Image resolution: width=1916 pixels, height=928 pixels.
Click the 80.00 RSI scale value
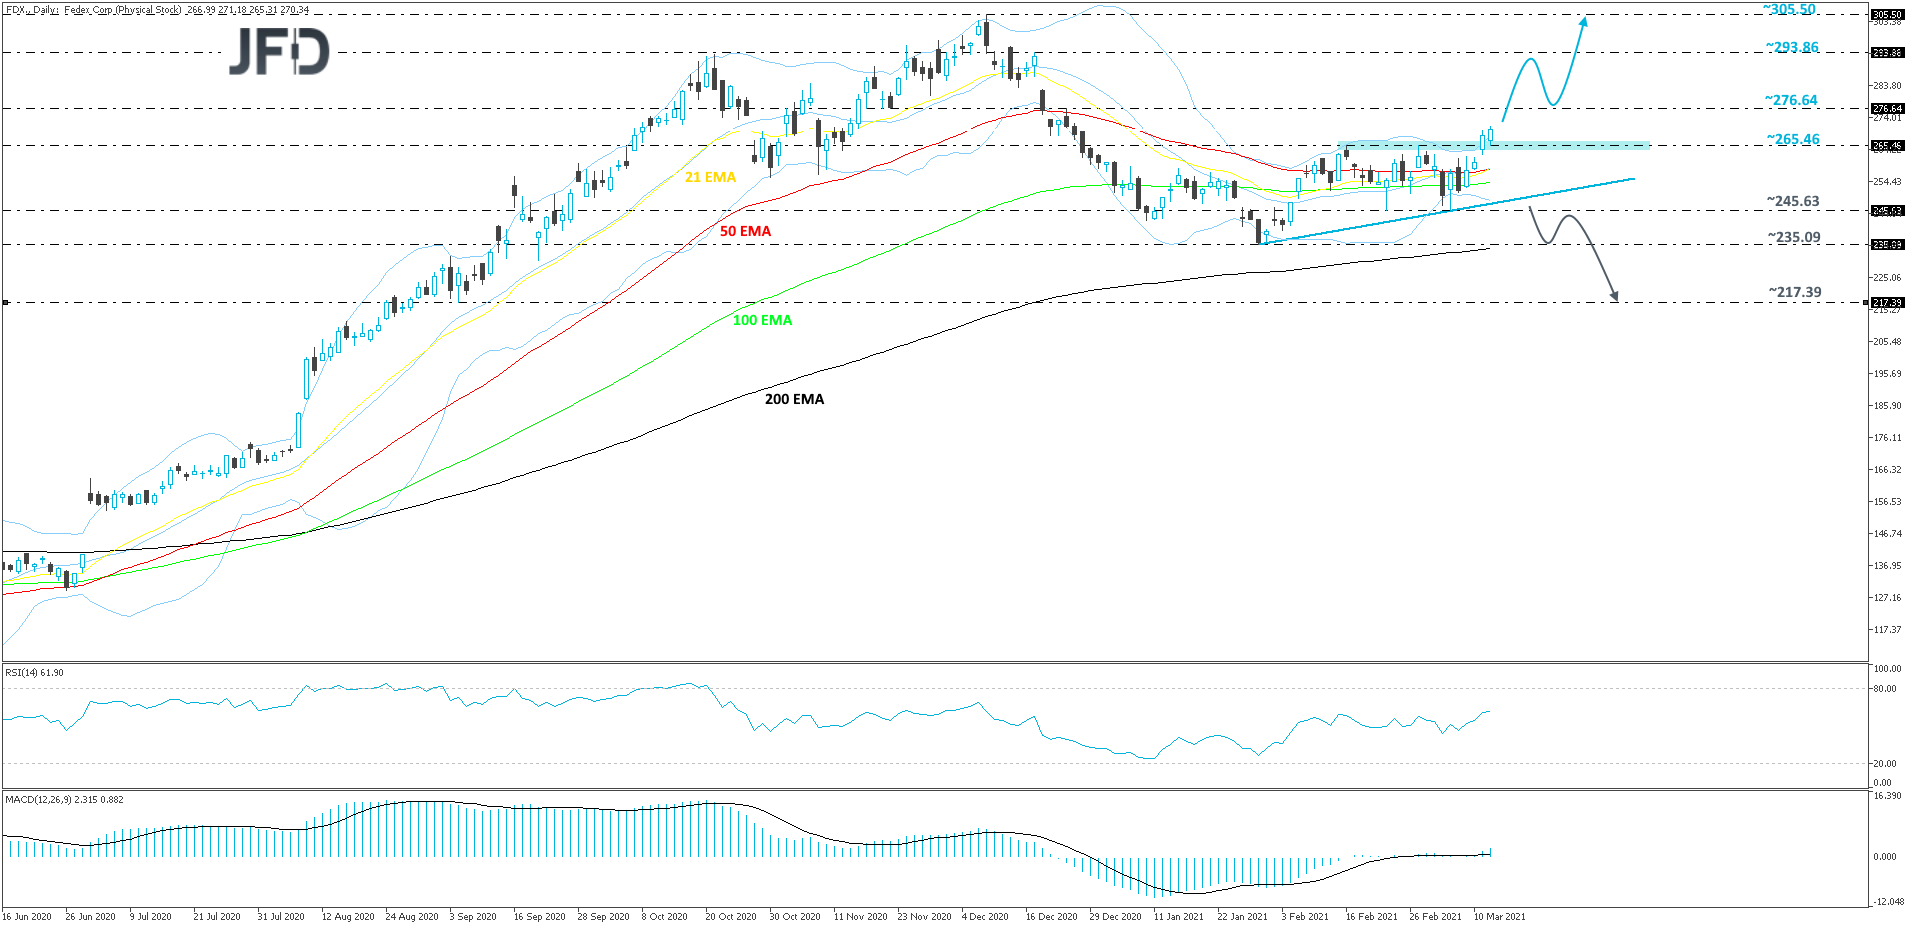pyautogui.click(x=1884, y=688)
